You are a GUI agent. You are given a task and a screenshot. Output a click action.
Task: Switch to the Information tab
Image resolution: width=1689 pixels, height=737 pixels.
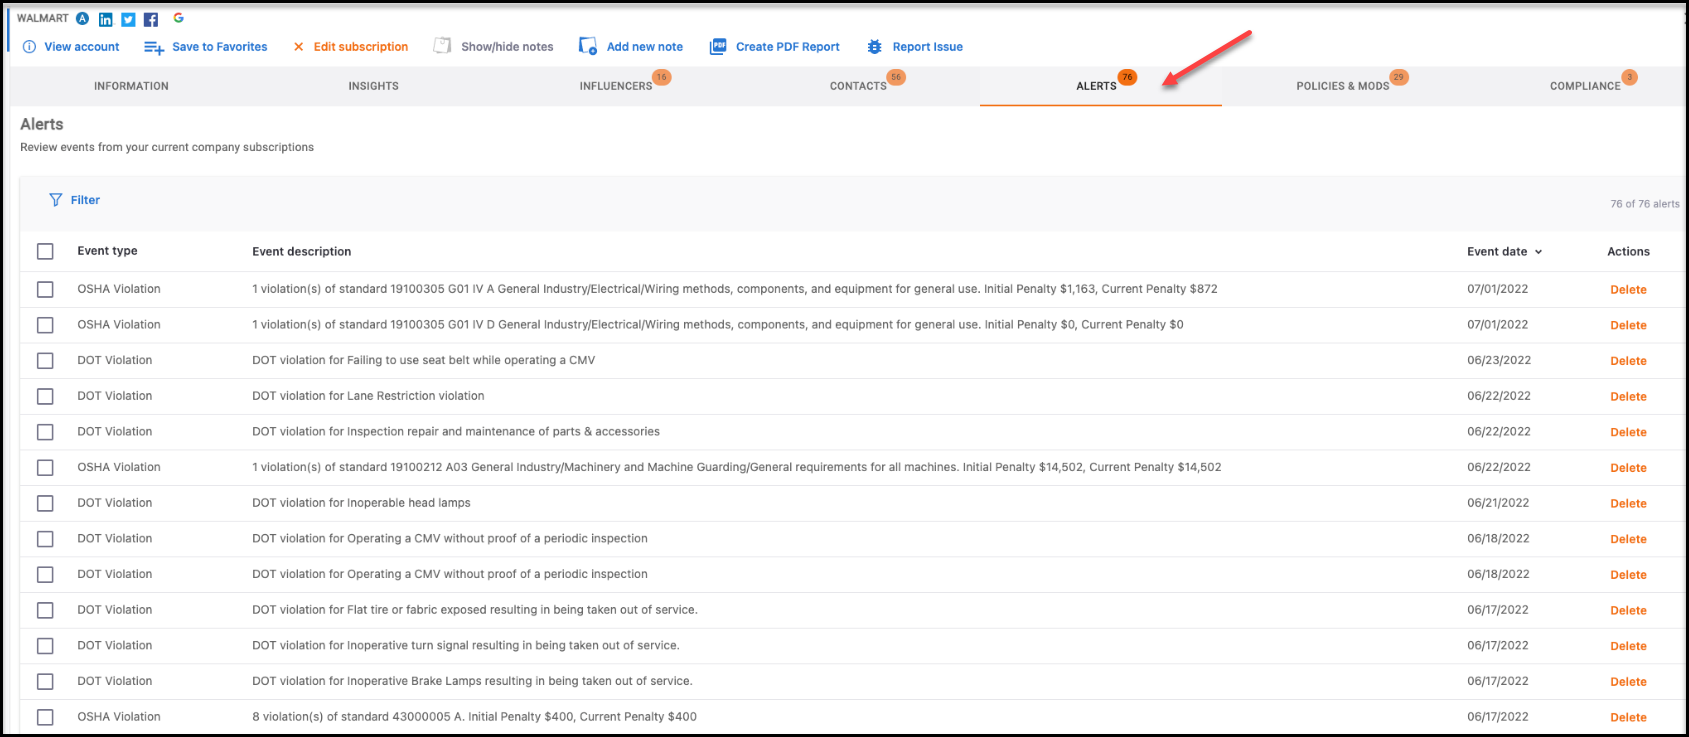click(x=131, y=86)
